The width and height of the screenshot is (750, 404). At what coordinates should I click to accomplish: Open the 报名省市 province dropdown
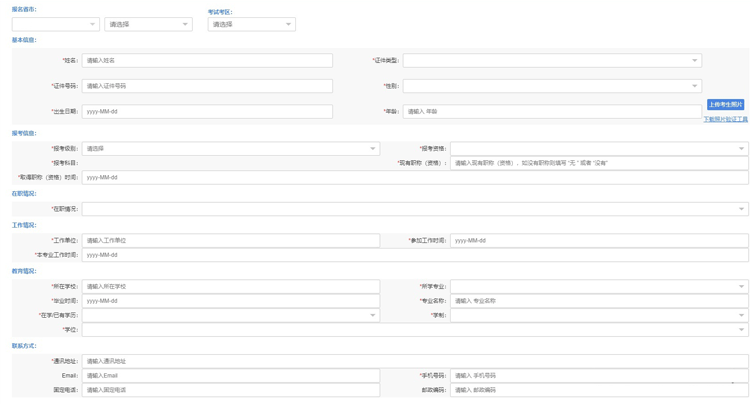coord(55,24)
